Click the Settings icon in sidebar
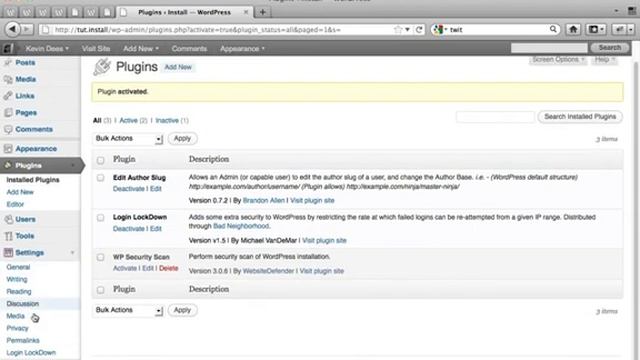640x360 pixels. pos(8,253)
